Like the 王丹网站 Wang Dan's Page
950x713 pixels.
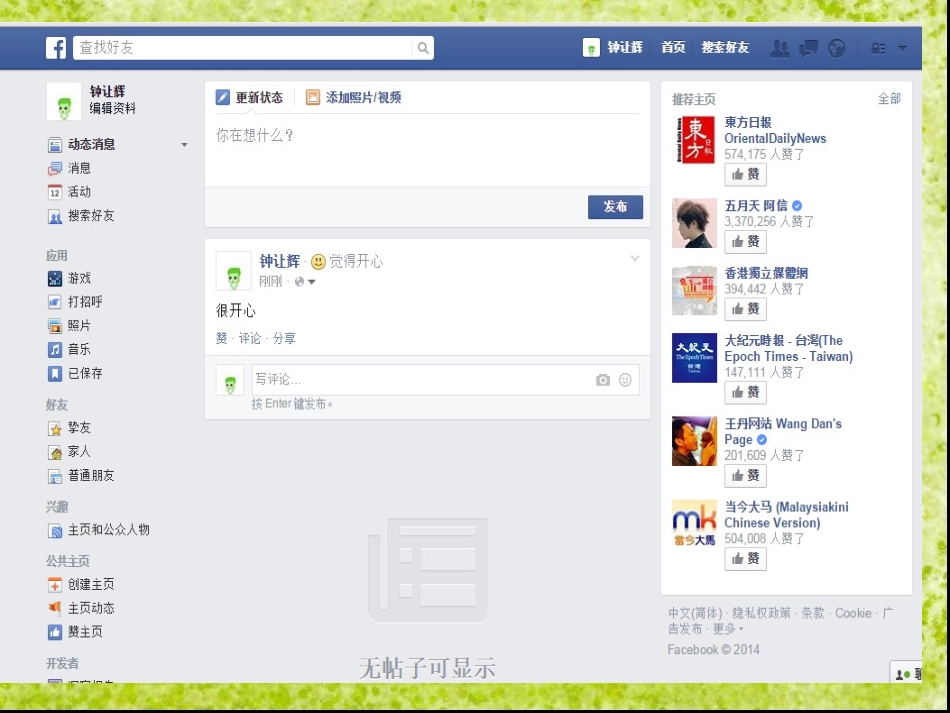(x=745, y=476)
